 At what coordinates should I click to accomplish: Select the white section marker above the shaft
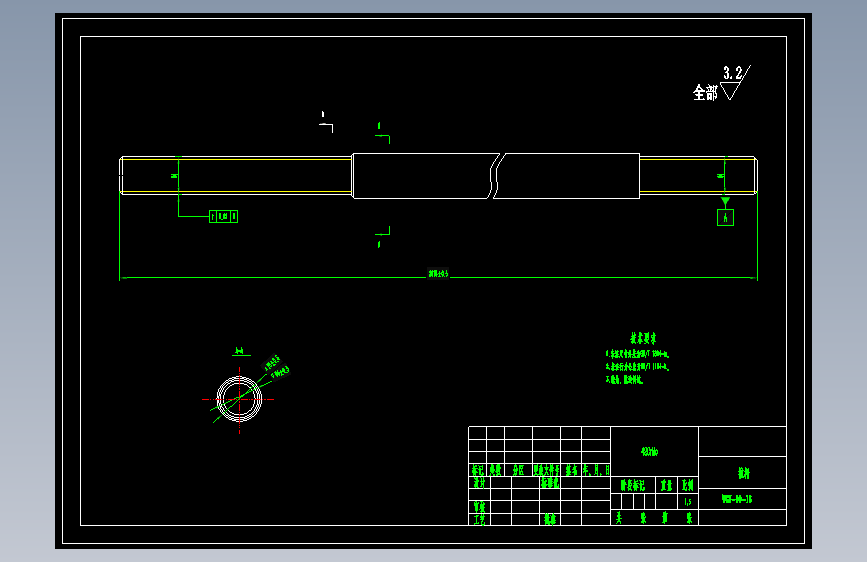[x=326, y=122]
